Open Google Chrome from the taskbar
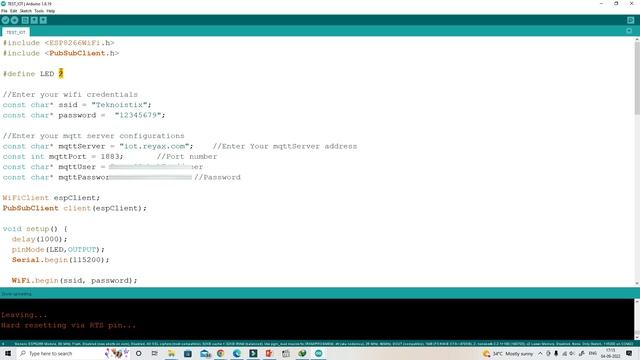Viewport: 640px width, 360px height. [220, 353]
